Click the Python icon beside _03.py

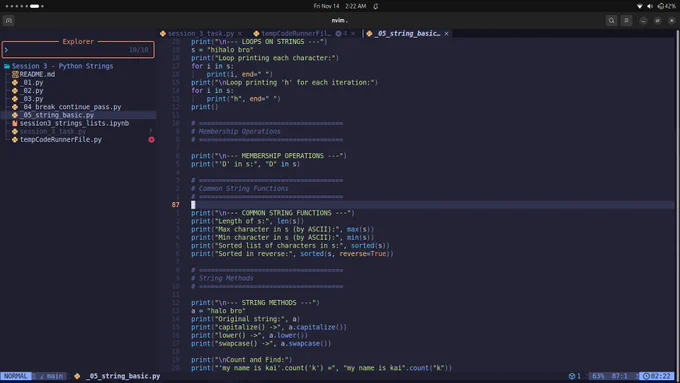(x=15, y=99)
